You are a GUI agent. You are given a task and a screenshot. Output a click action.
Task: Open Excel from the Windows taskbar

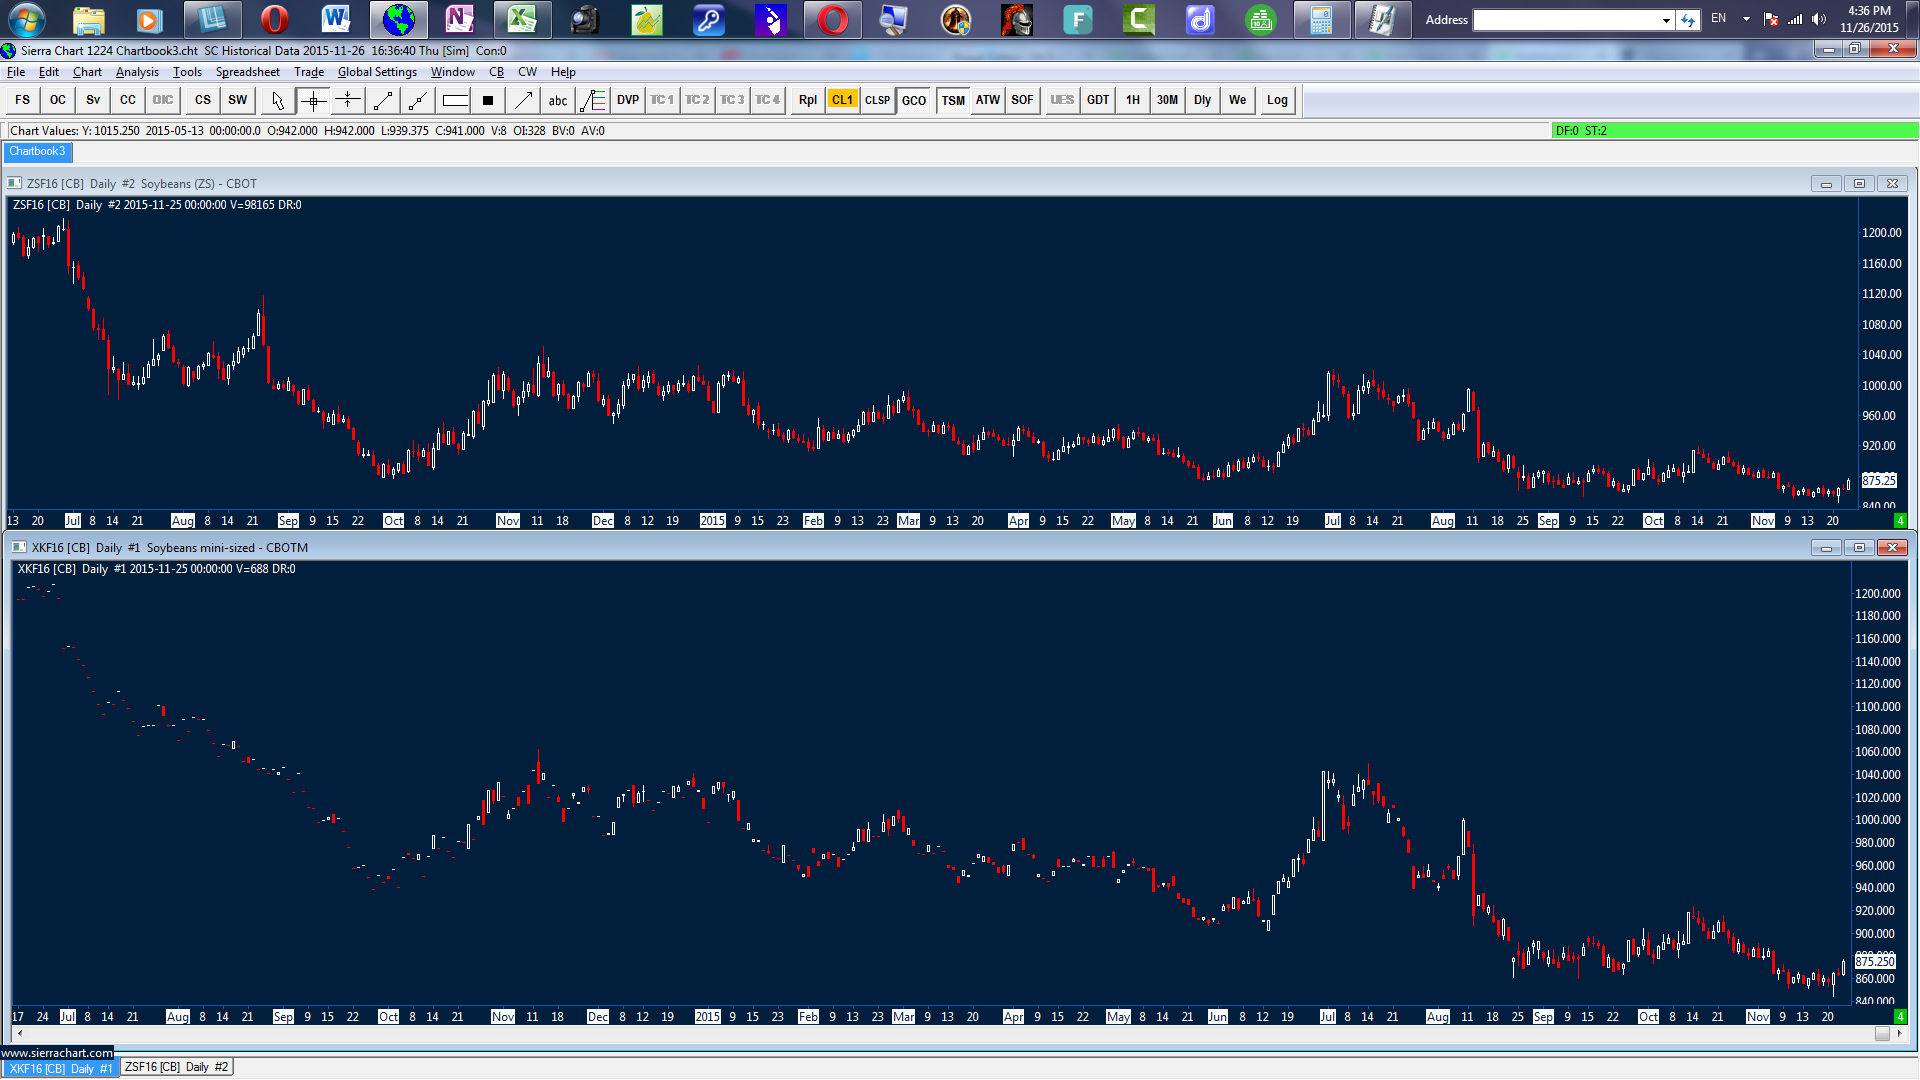click(x=521, y=19)
